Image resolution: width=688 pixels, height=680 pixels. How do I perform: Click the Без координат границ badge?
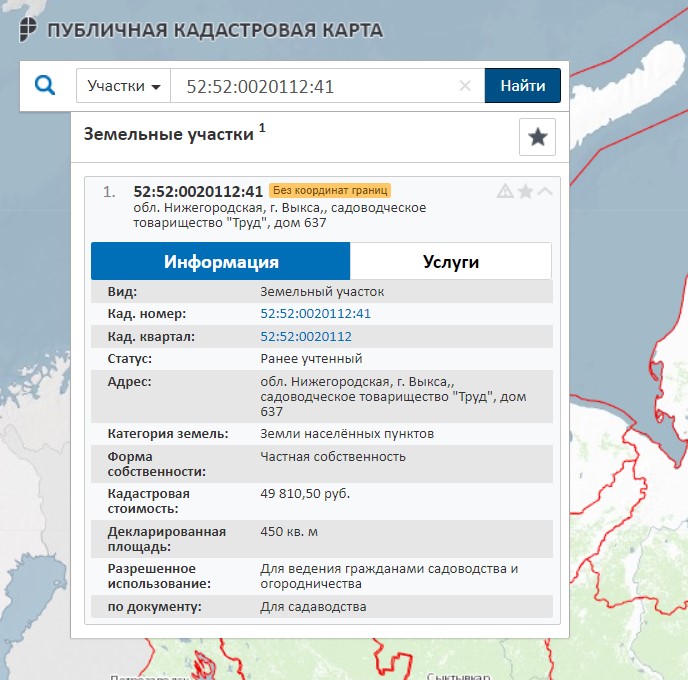(329, 190)
